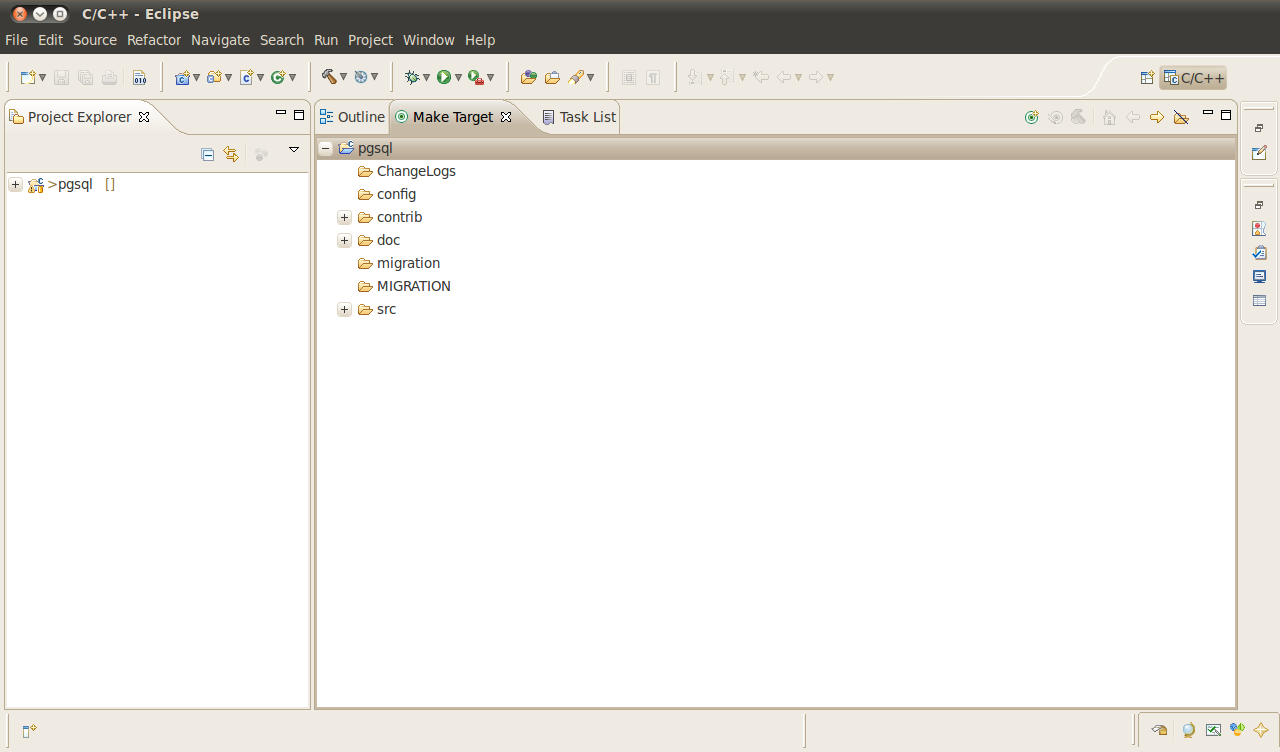Viewport: 1280px width, 752px height.
Task: Click New Make Target icon in view toolbar
Action: pyautogui.click(x=1031, y=117)
